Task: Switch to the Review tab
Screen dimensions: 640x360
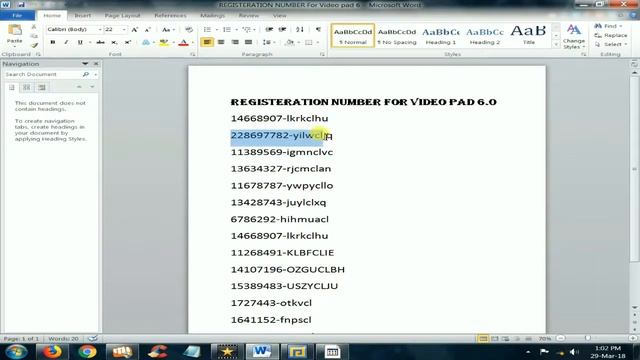Action: coord(249,16)
